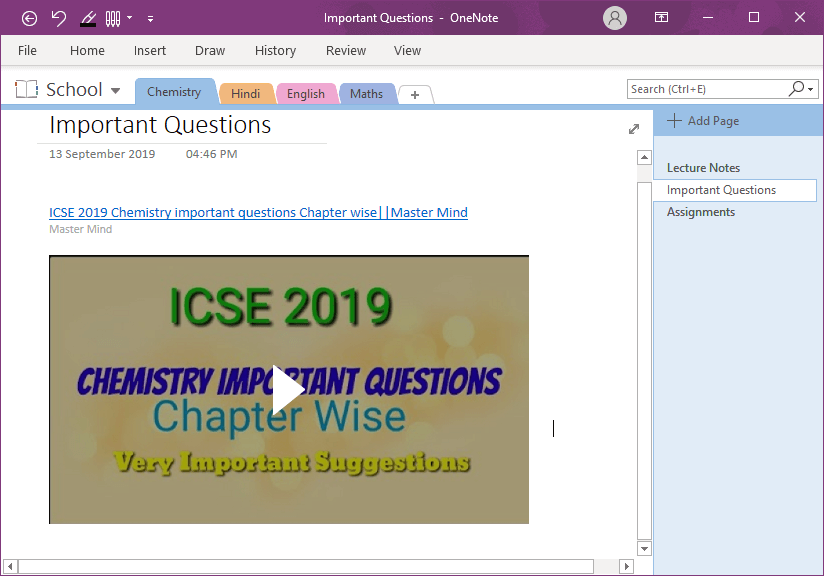This screenshot has height=576, width=824.
Task: Click the vertical scrollbar up arrow
Action: pos(644,158)
